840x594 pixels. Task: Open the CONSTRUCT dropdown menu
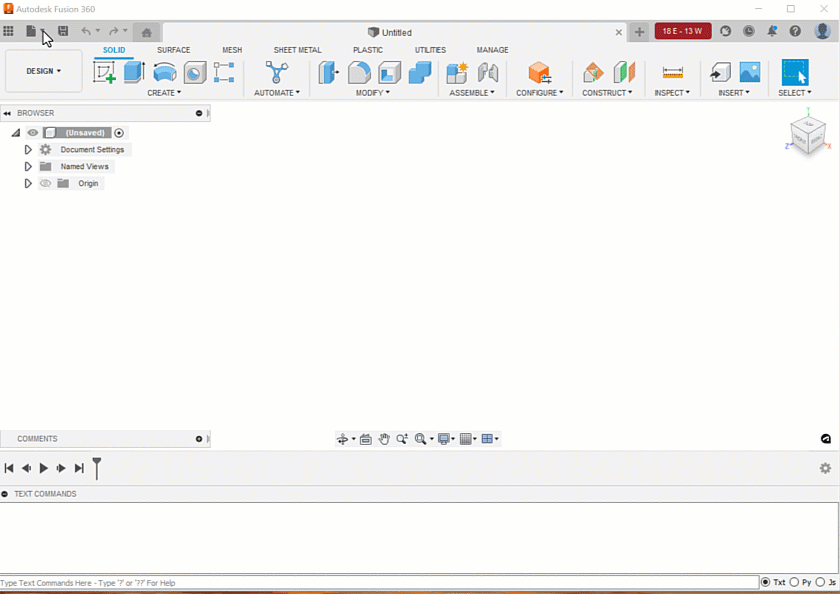[x=607, y=93]
